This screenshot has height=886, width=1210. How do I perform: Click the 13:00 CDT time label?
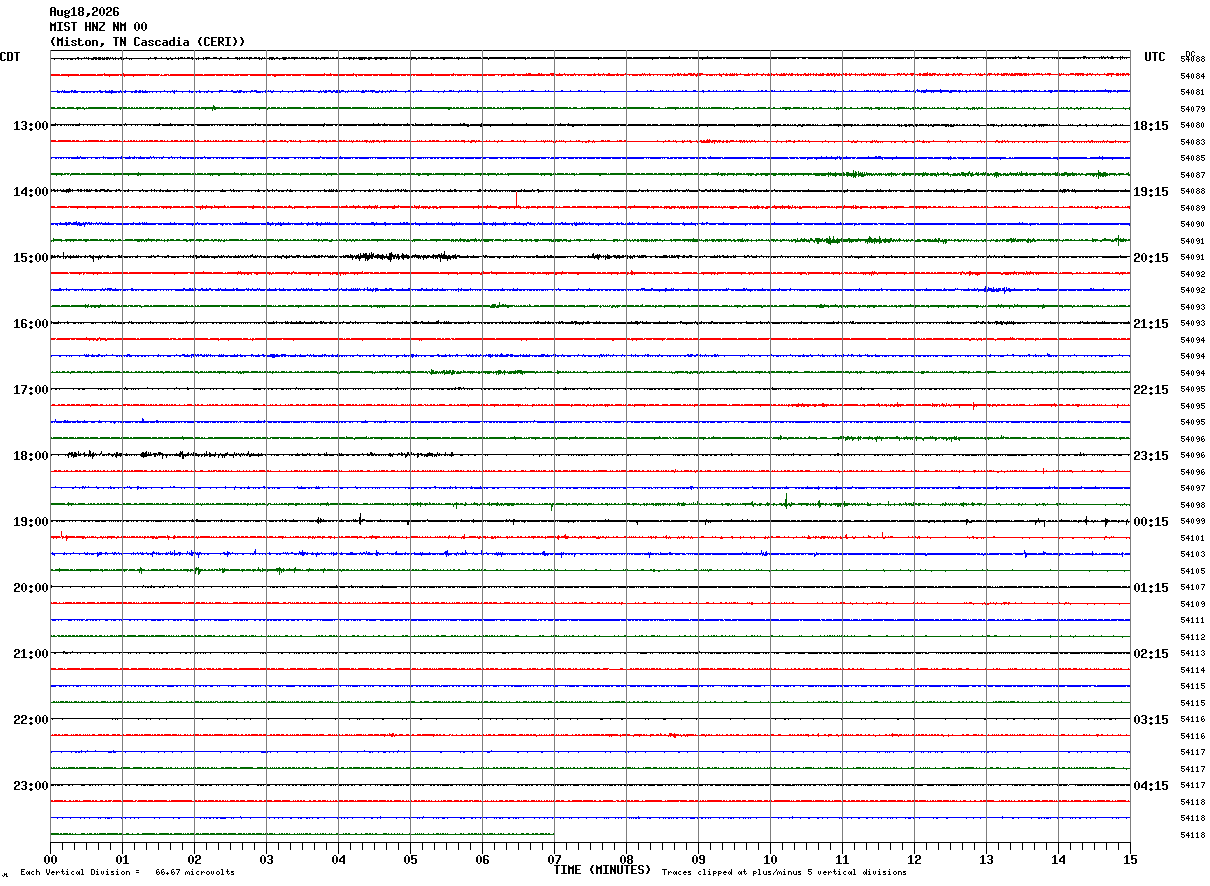30,126
